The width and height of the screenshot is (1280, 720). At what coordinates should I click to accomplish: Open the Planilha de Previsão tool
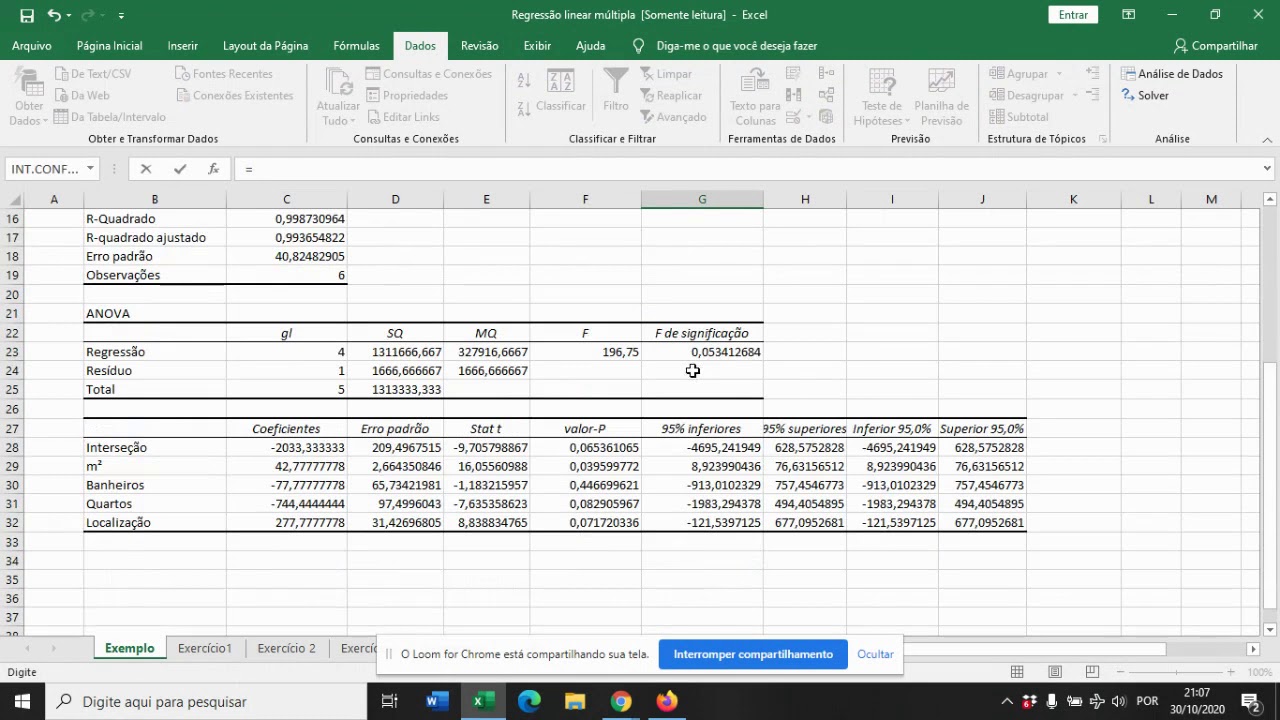click(x=941, y=96)
